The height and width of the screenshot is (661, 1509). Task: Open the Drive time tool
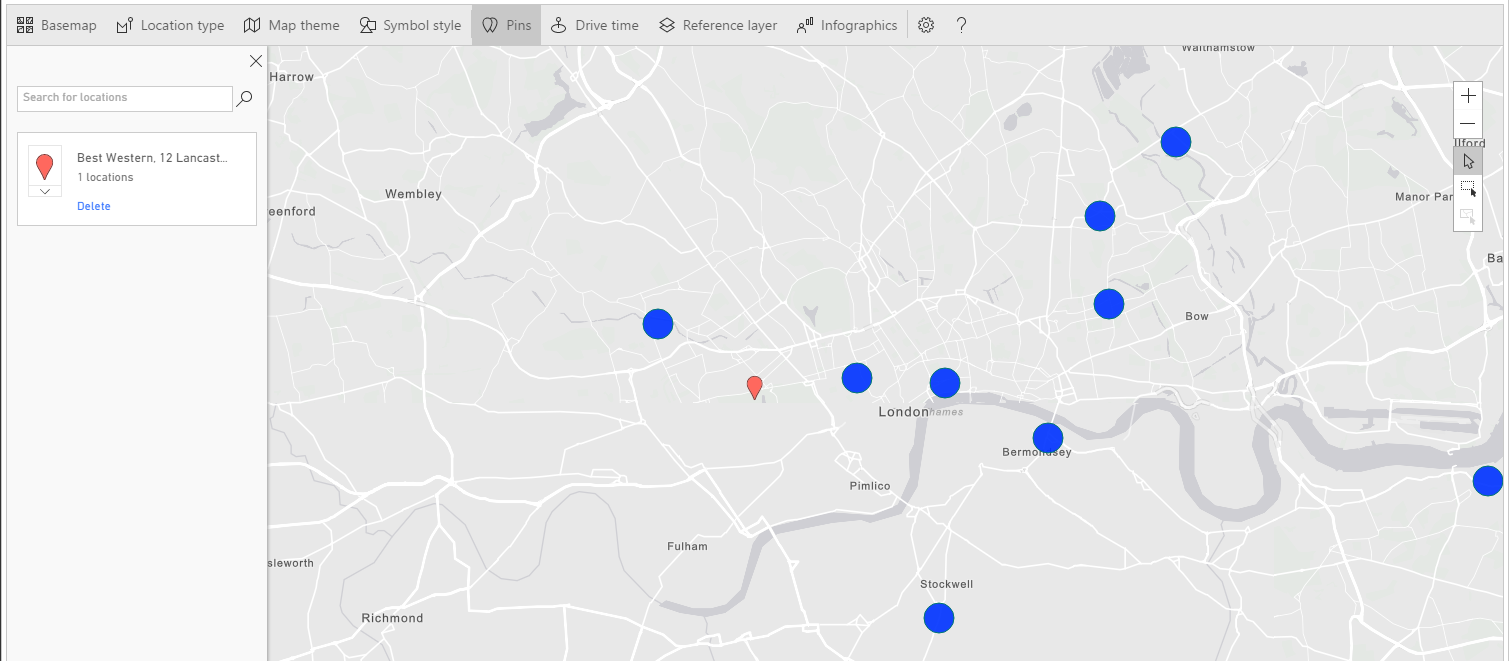click(594, 25)
